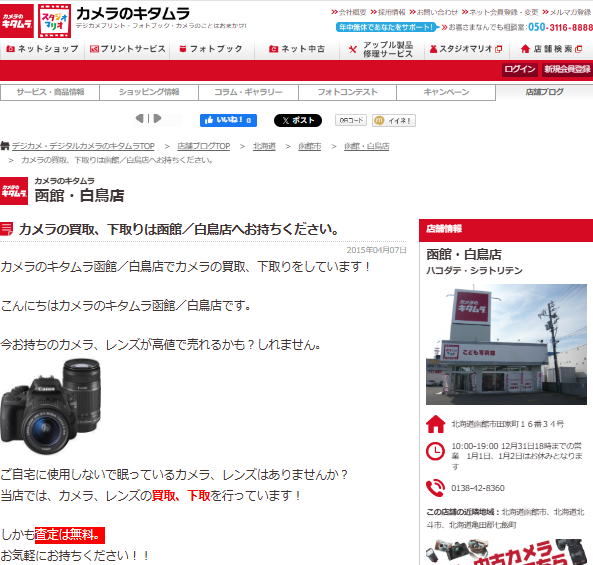The height and width of the screenshot is (565, 593).
Task: Click the mixi イイネ! button
Action: pos(394,120)
